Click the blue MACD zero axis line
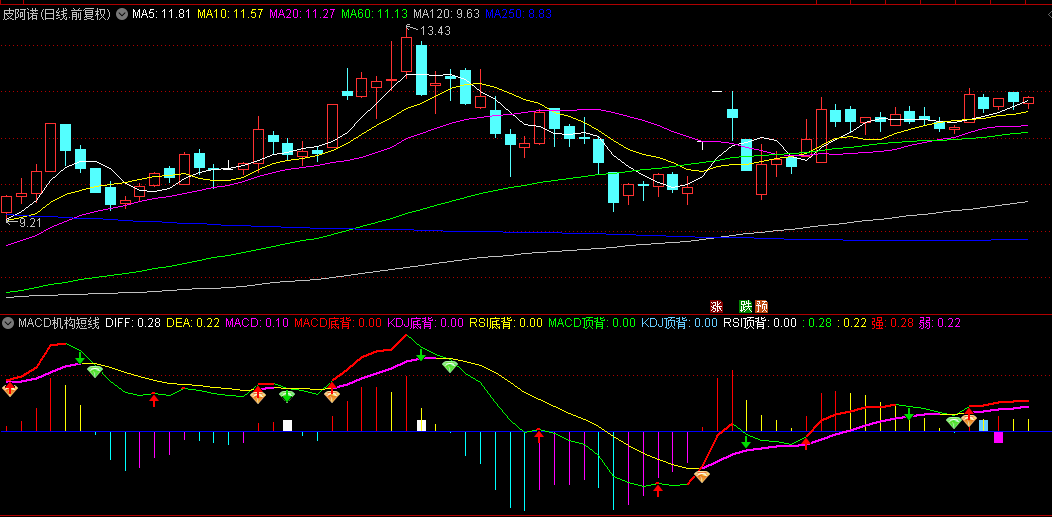 [526, 431]
